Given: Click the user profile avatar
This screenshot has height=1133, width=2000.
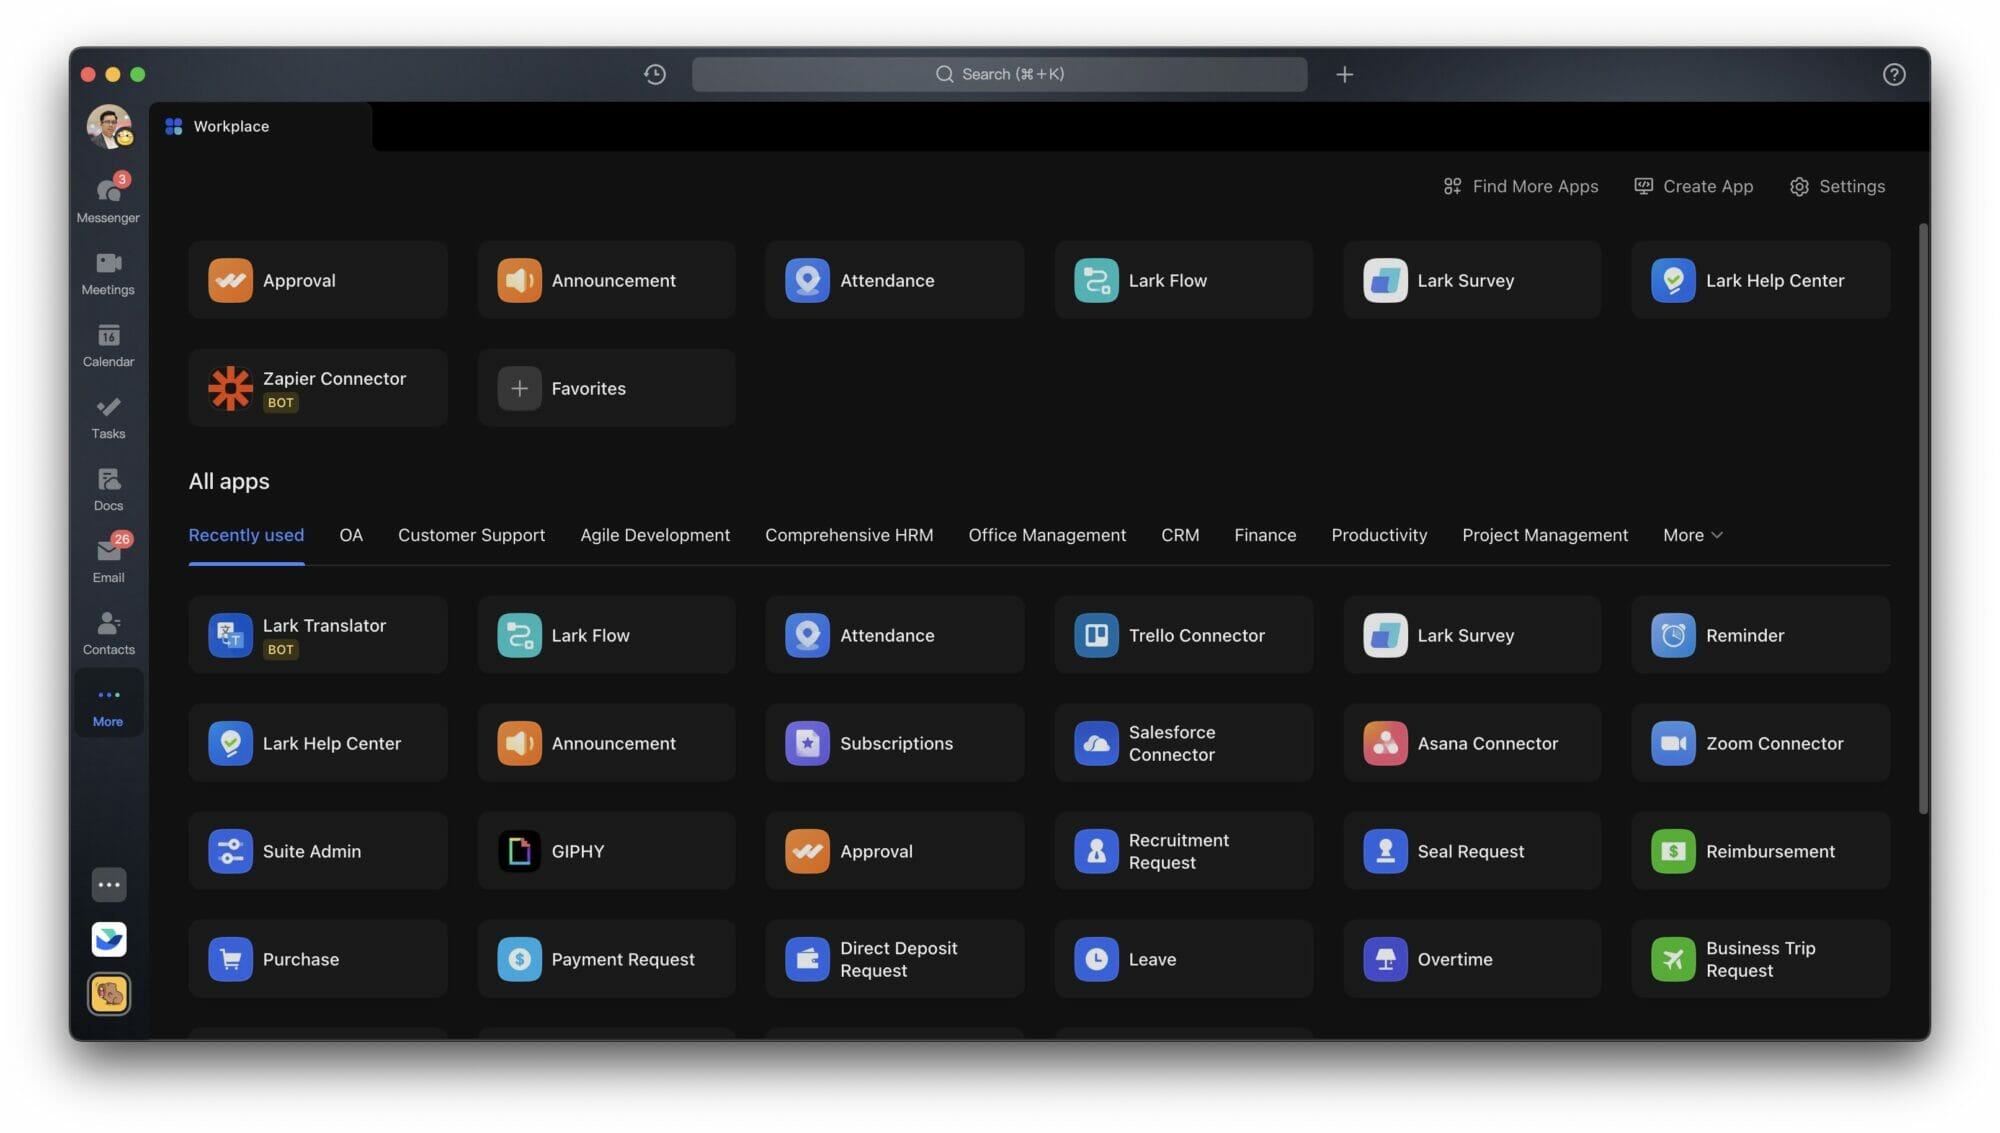Looking at the screenshot, I should [x=109, y=127].
